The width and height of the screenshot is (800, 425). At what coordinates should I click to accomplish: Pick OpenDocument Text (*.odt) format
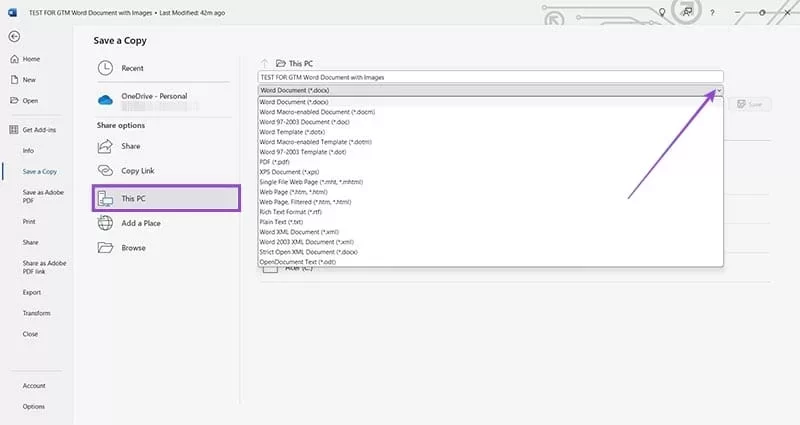[x=298, y=261]
